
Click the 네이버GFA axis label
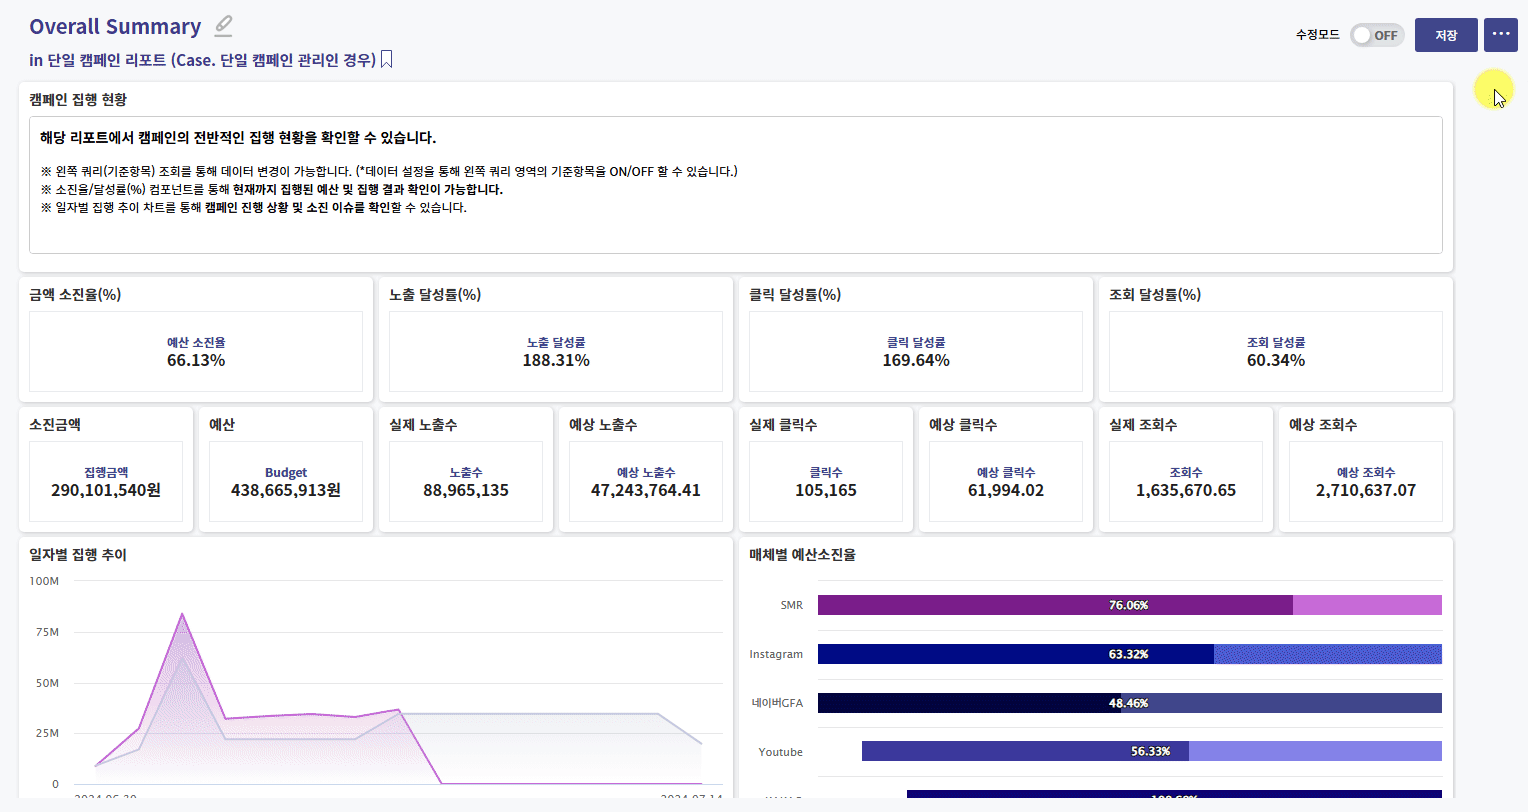pos(777,703)
